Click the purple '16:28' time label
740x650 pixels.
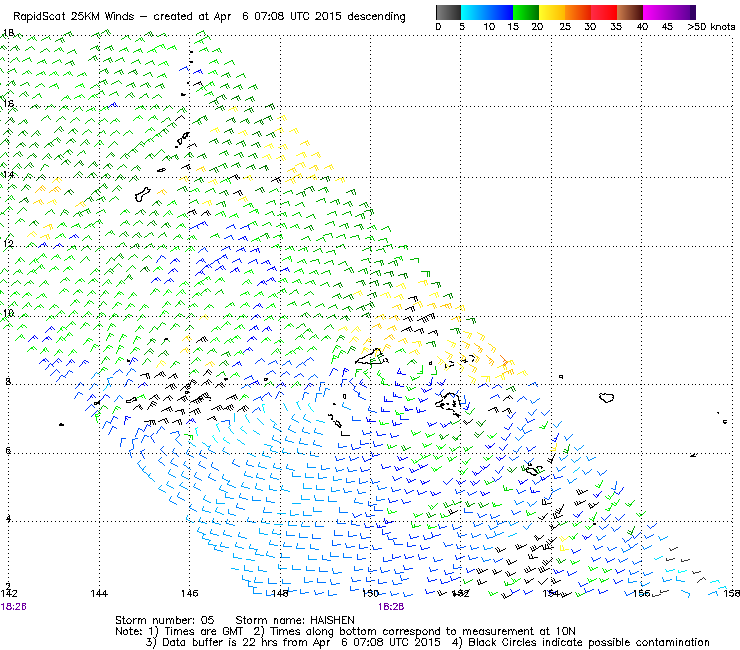391,607
